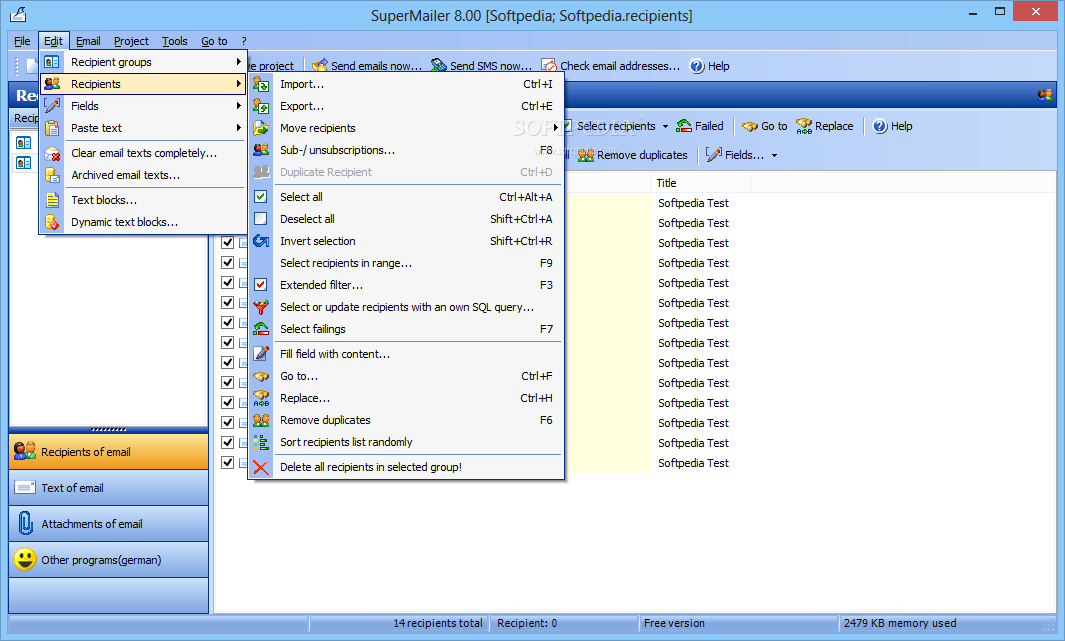Uncheck the recipient checkbox beside the Extended filter row

pyautogui.click(x=228, y=282)
